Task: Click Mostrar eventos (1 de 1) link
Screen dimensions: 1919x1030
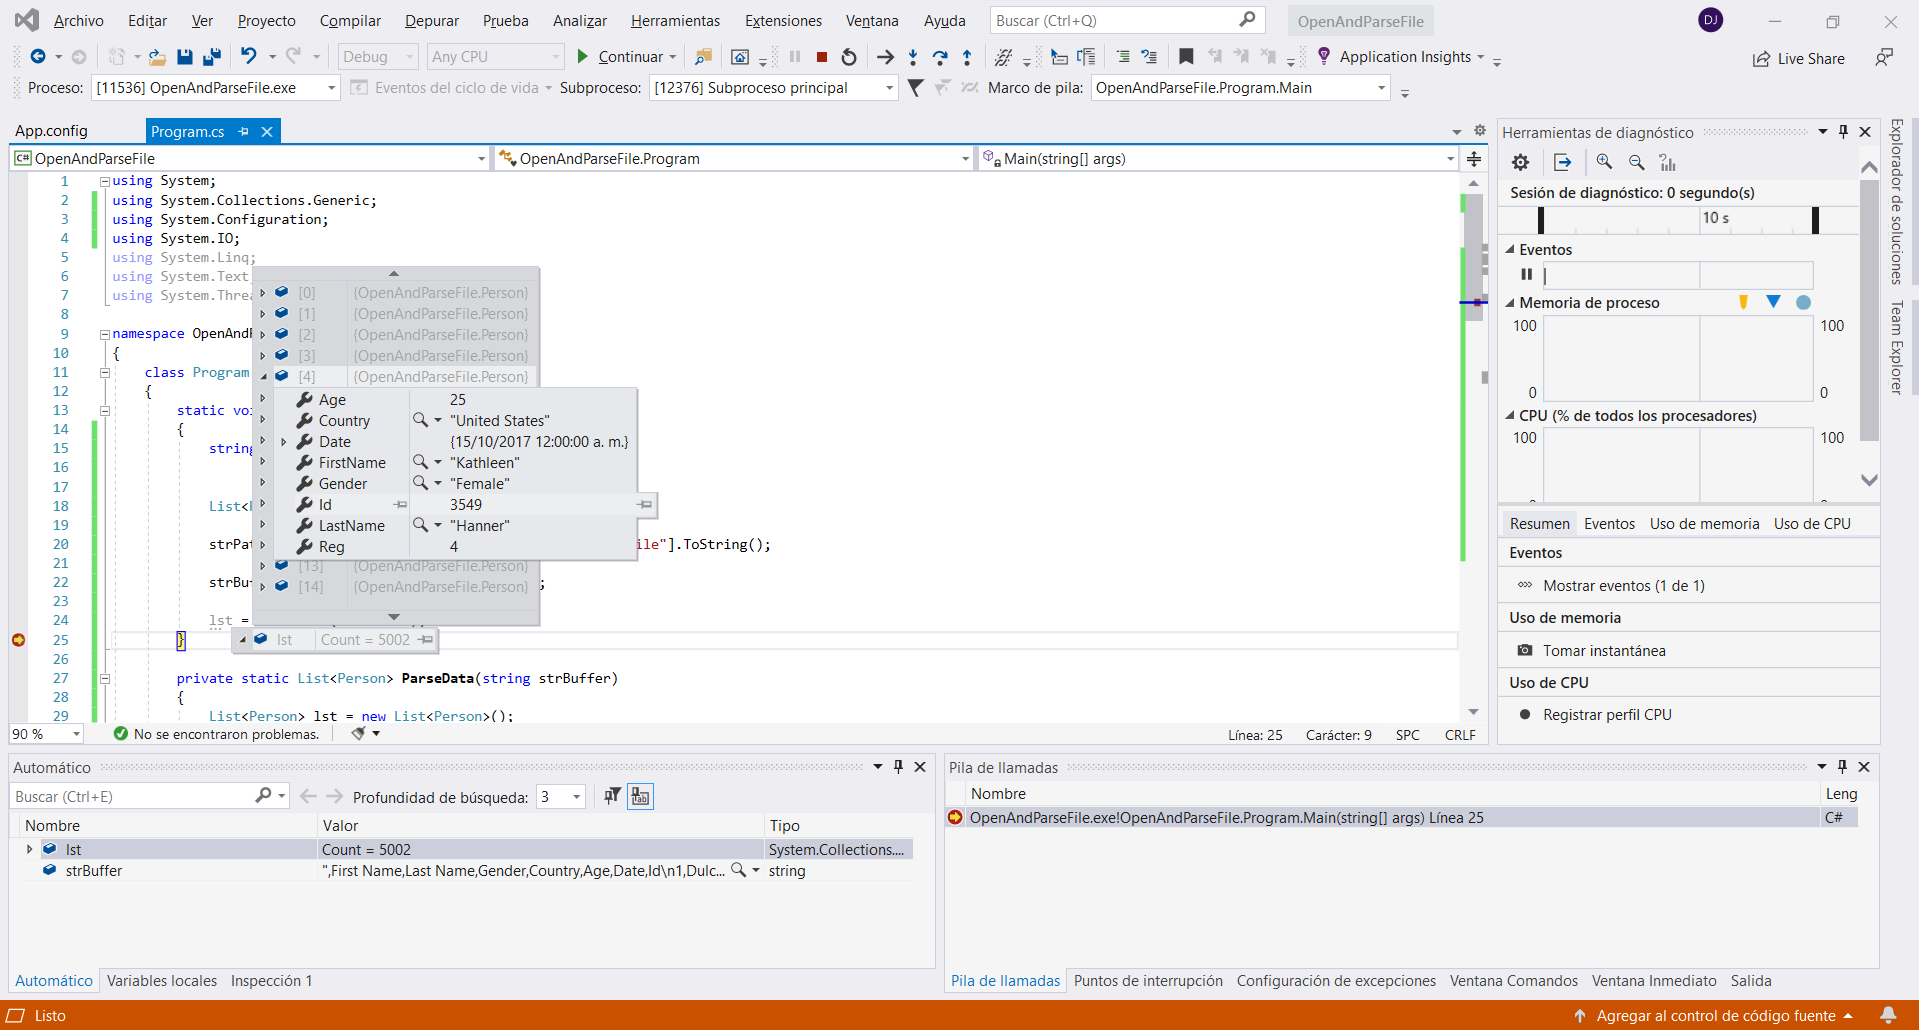Action: tap(1623, 586)
